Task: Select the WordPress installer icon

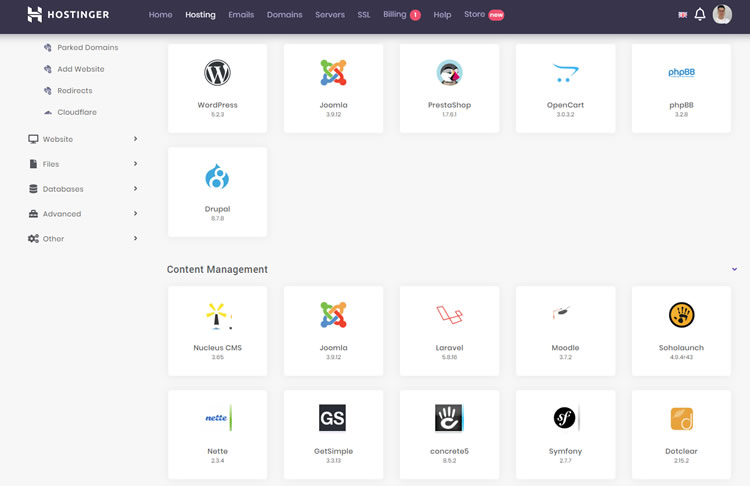Action: (217, 73)
